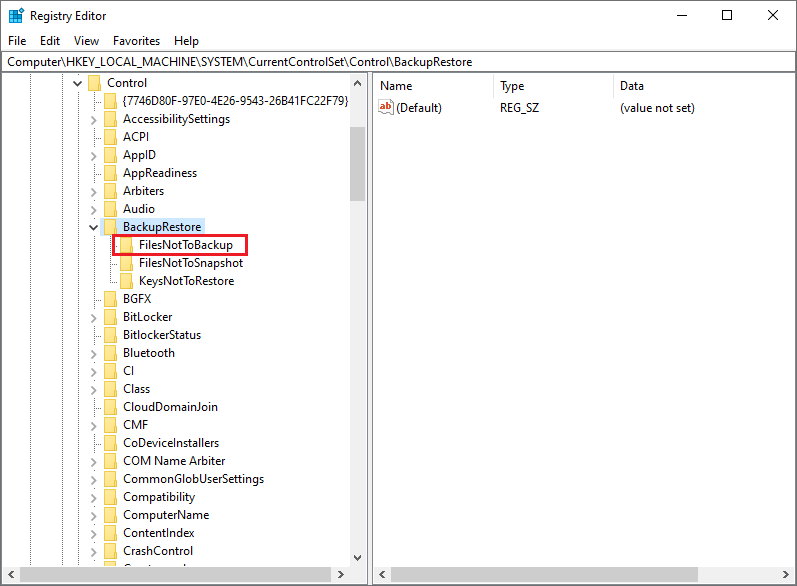Expand the Bluetooth key

click(x=94, y=354)
